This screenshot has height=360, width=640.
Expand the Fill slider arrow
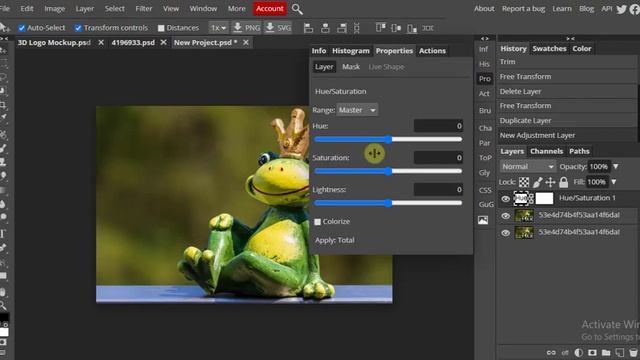(613, 182)
